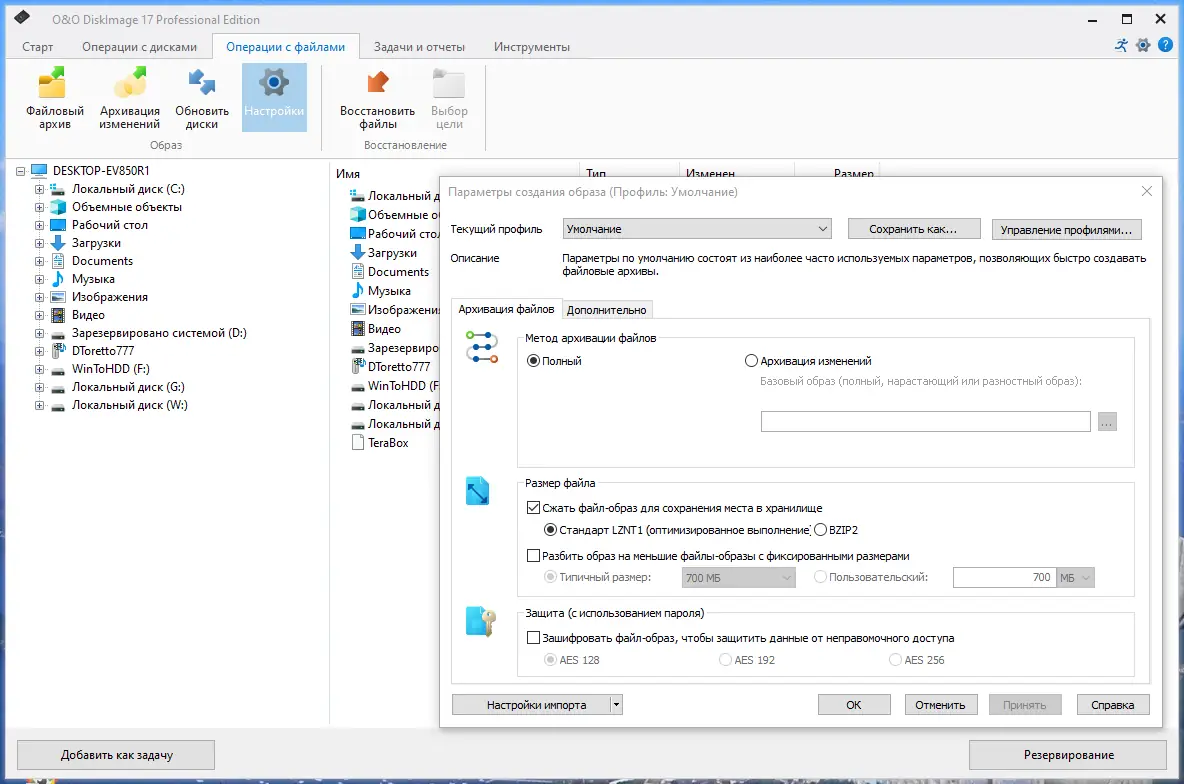Open the Справка button
1184x784 pixels.
tap(1112, 705)
